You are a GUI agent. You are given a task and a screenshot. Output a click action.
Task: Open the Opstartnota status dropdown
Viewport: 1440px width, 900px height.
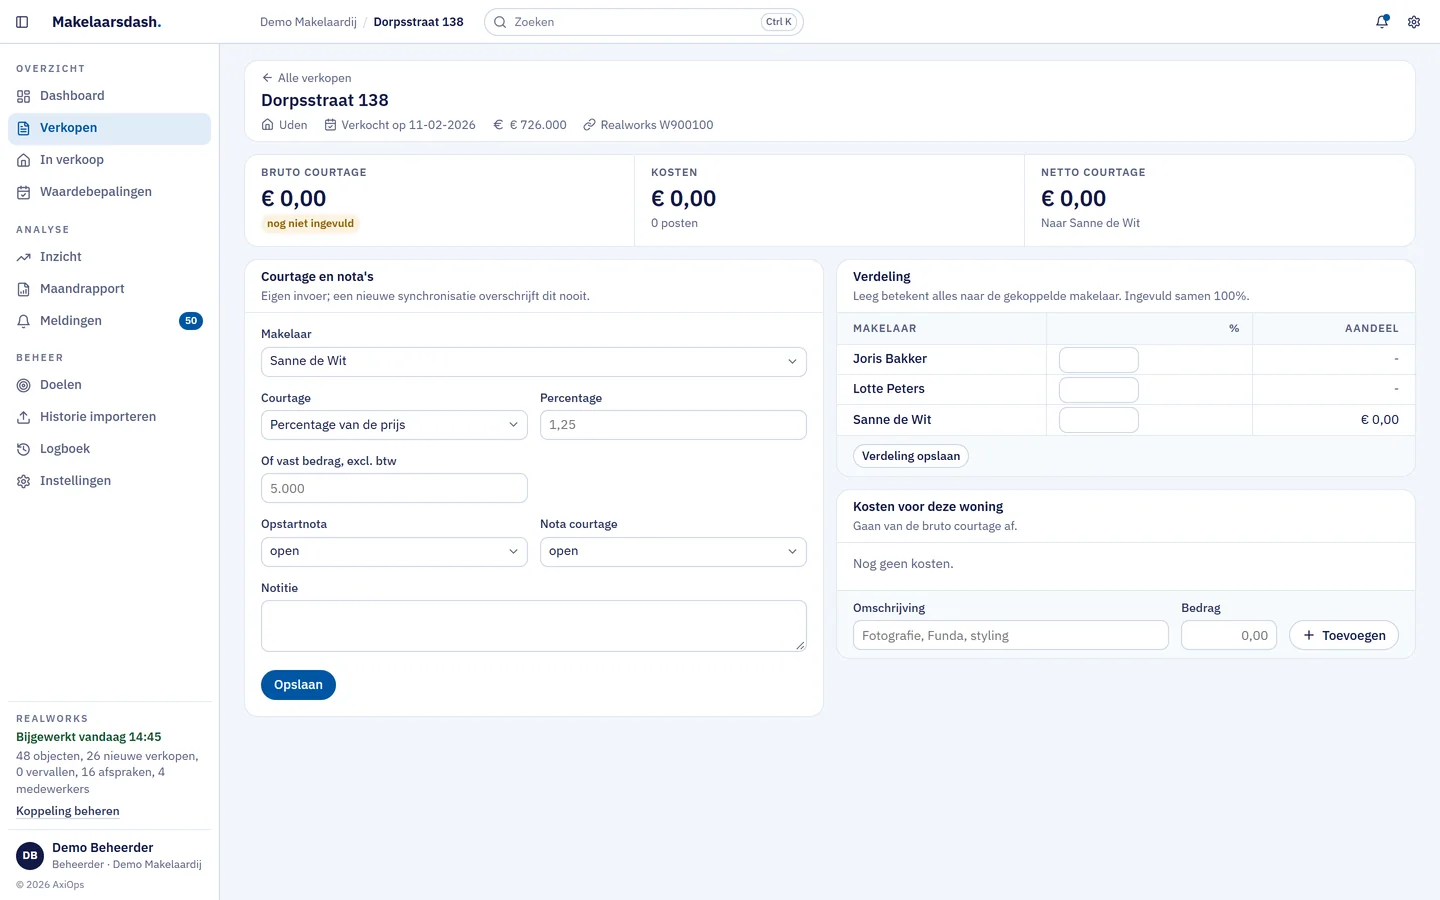(394, 552)
